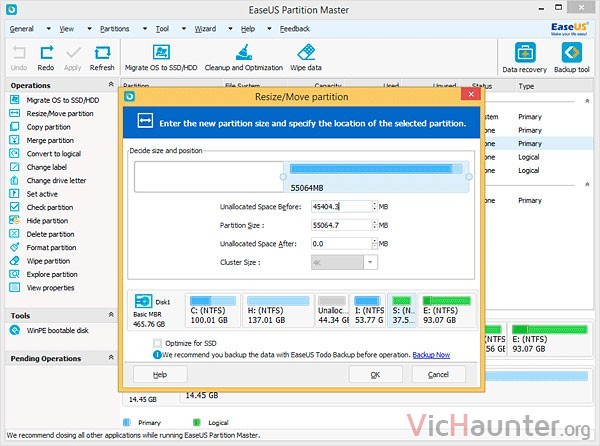Open the Help menu in menu bar

(248, 29)
